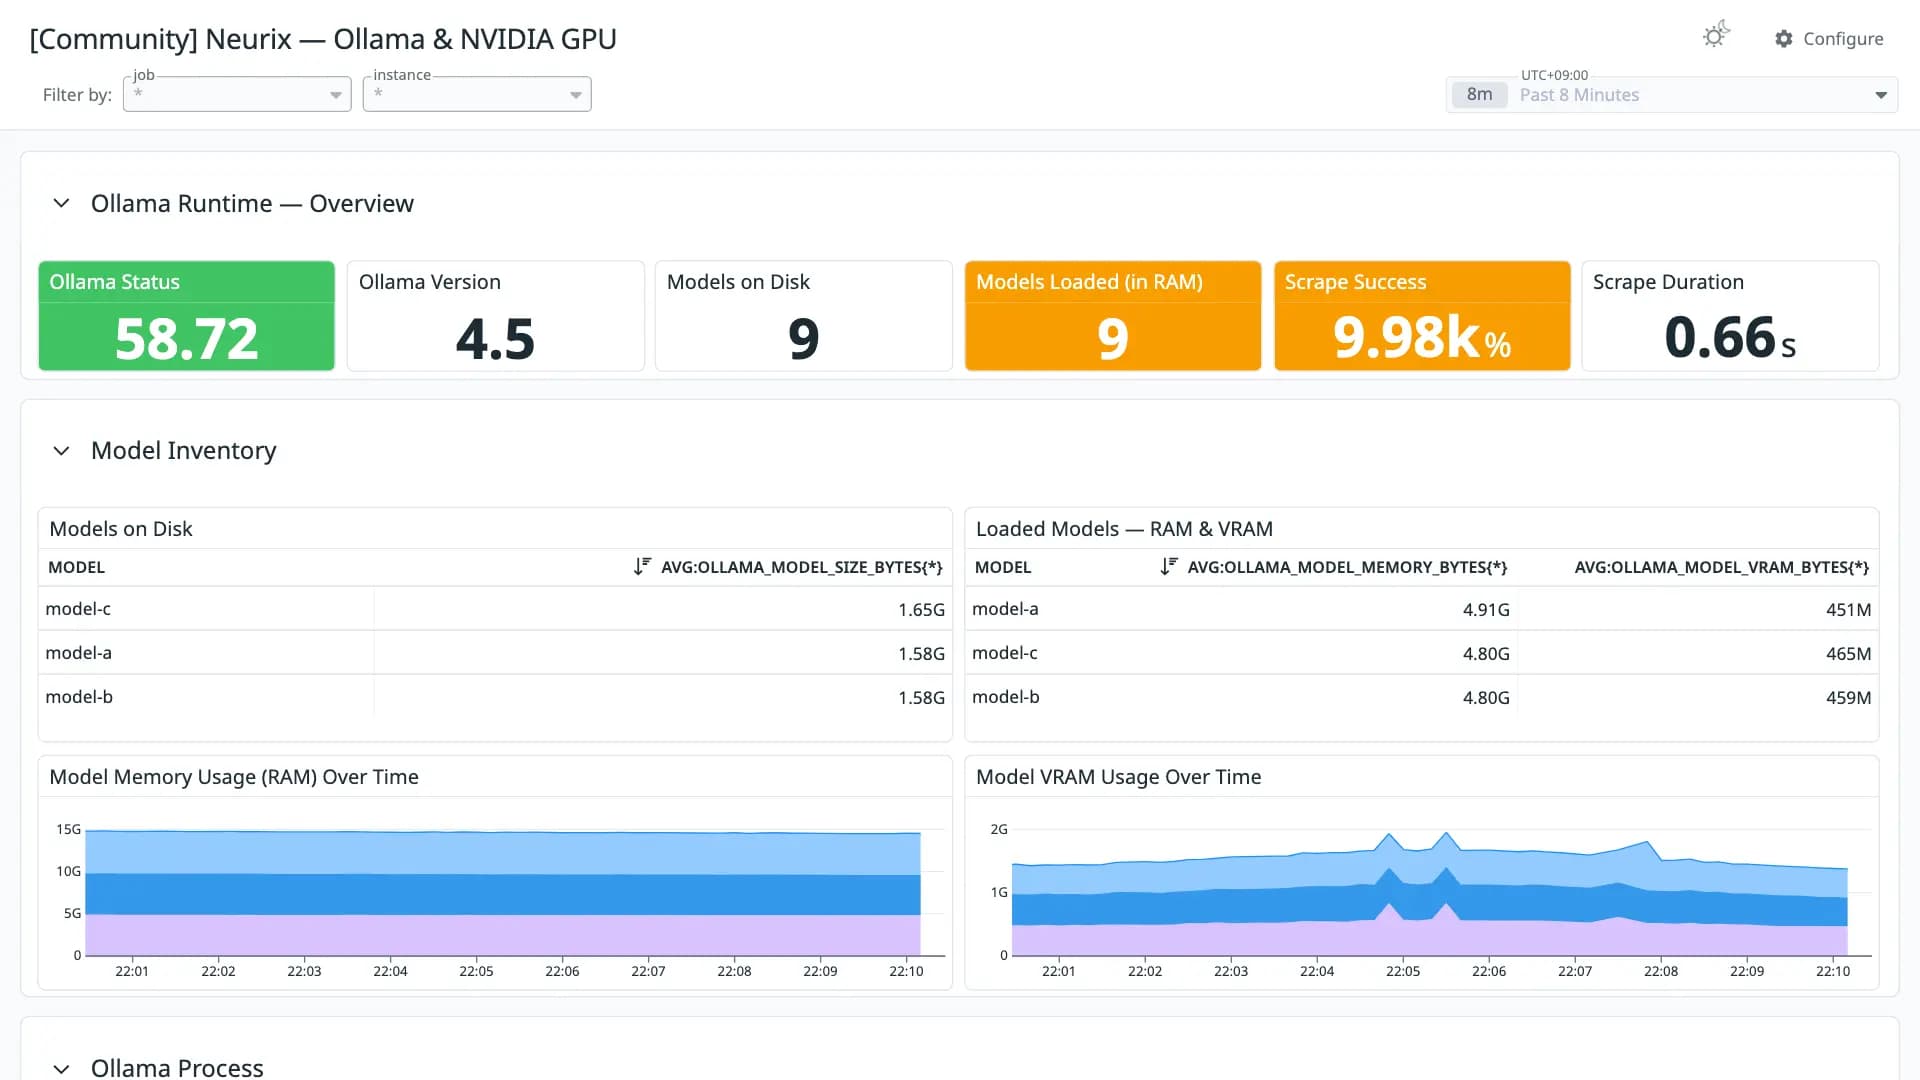Click model-b row in Models on Disk

495,697
